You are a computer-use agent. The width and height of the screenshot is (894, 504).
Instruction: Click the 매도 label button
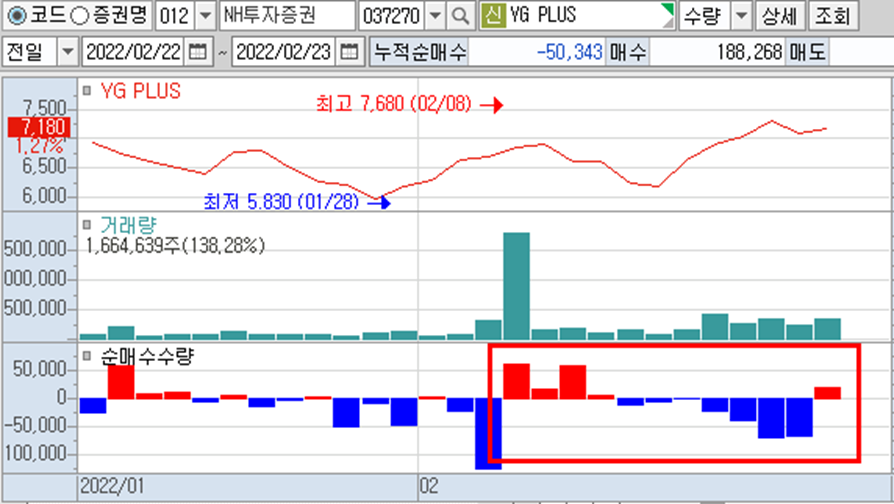(x=807, y=52)
